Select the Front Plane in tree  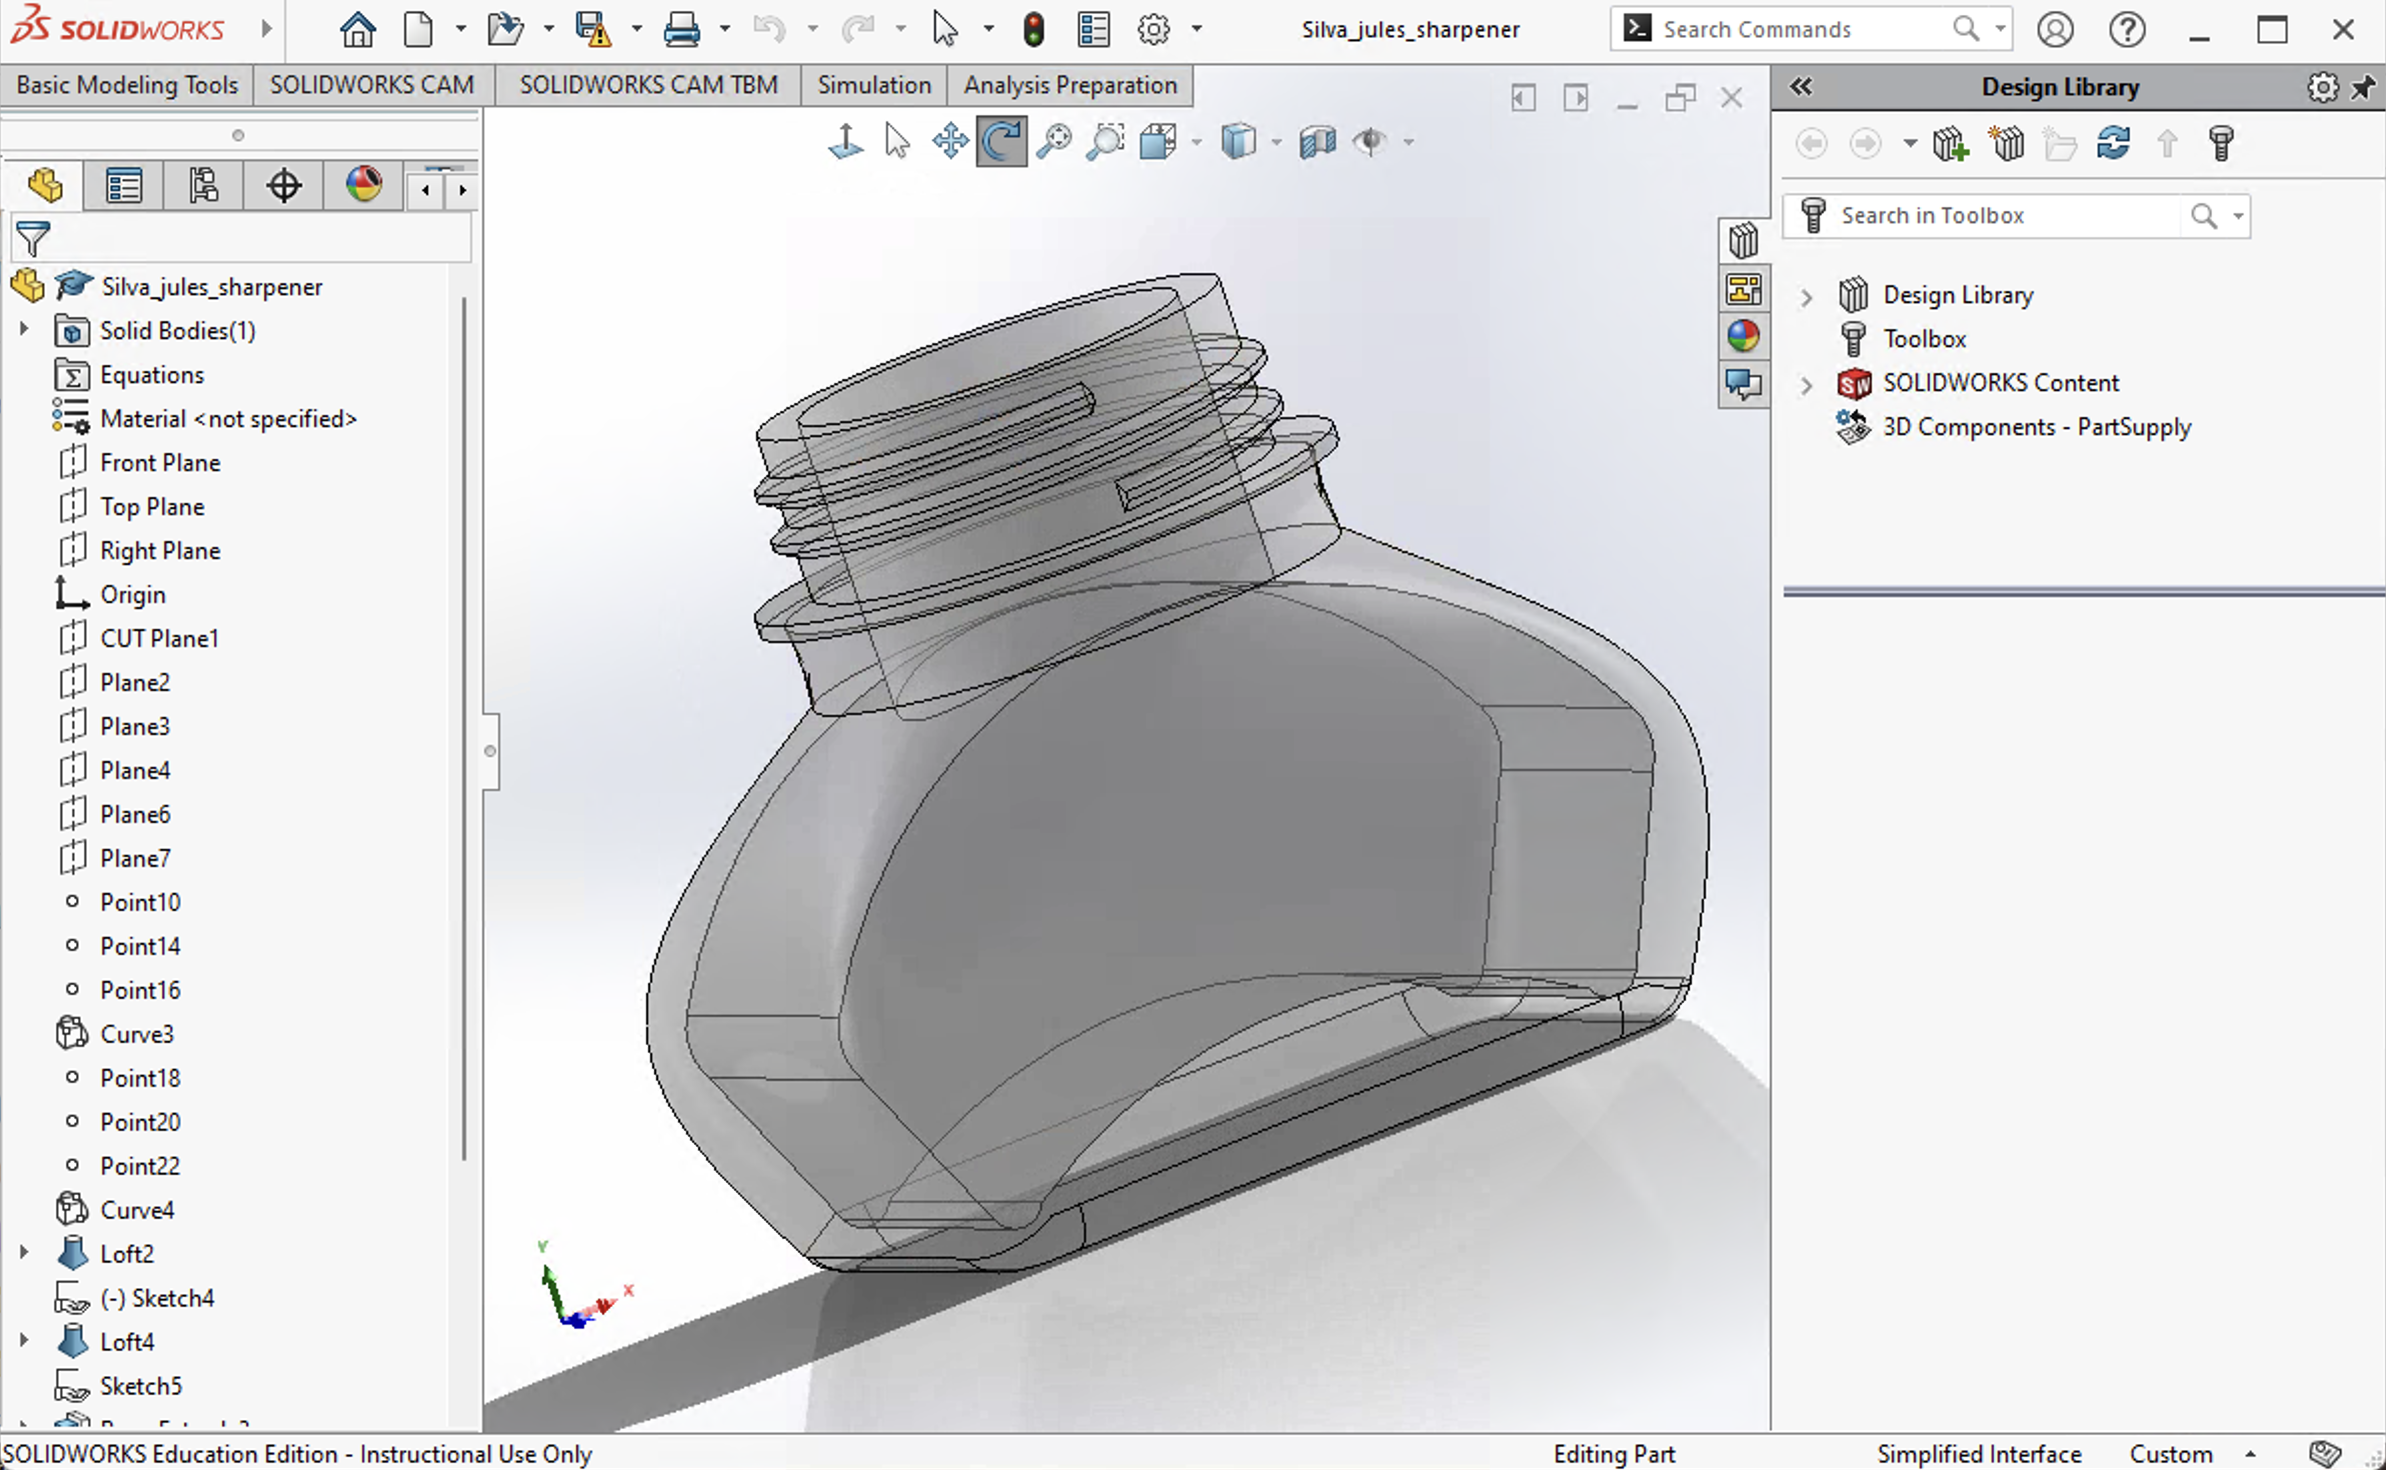[160, 463]
